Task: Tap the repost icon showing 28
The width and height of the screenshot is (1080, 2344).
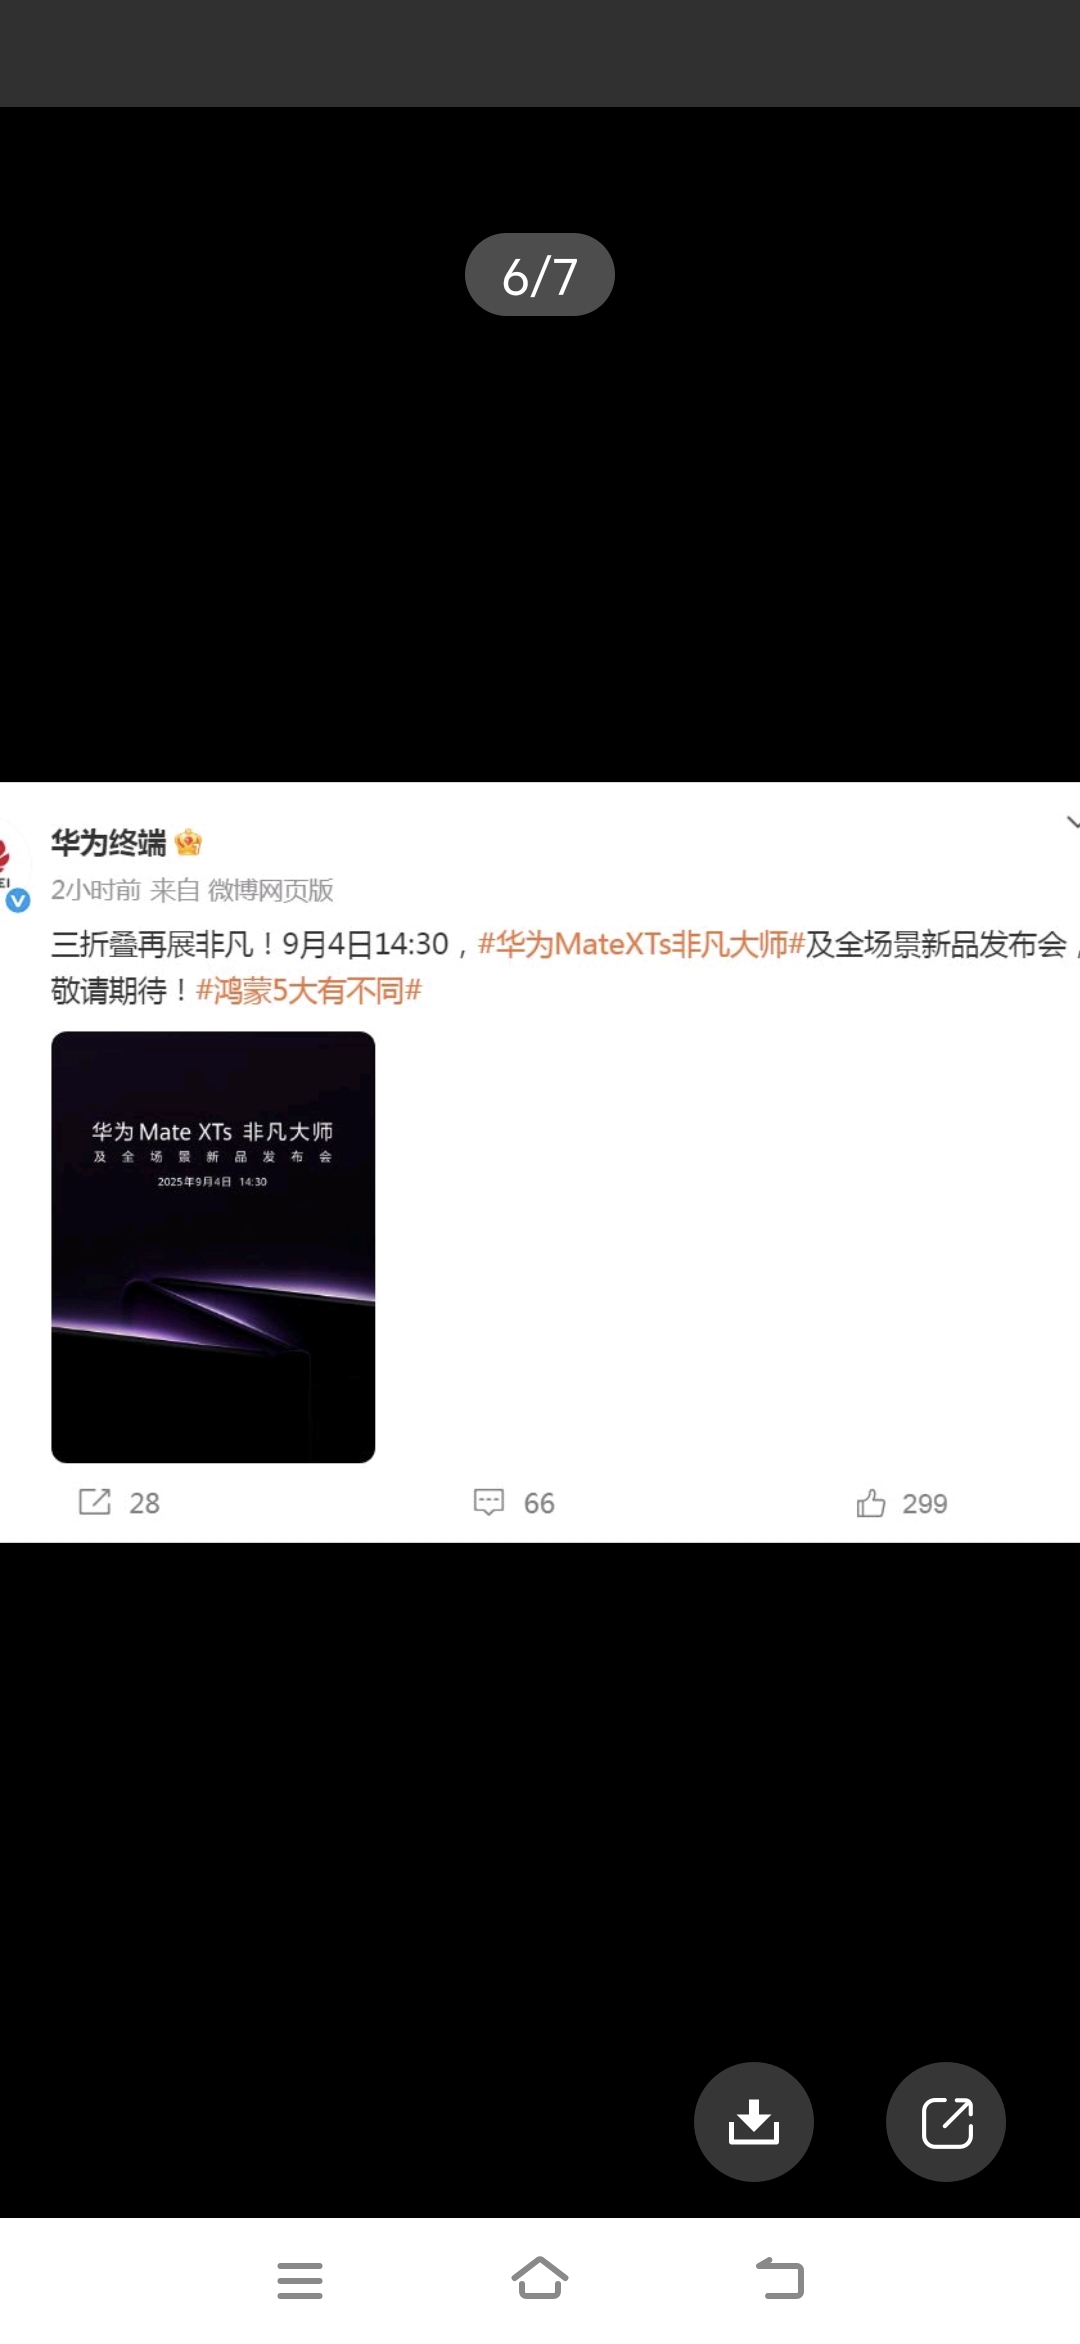Action: [x=95, y=1502]
